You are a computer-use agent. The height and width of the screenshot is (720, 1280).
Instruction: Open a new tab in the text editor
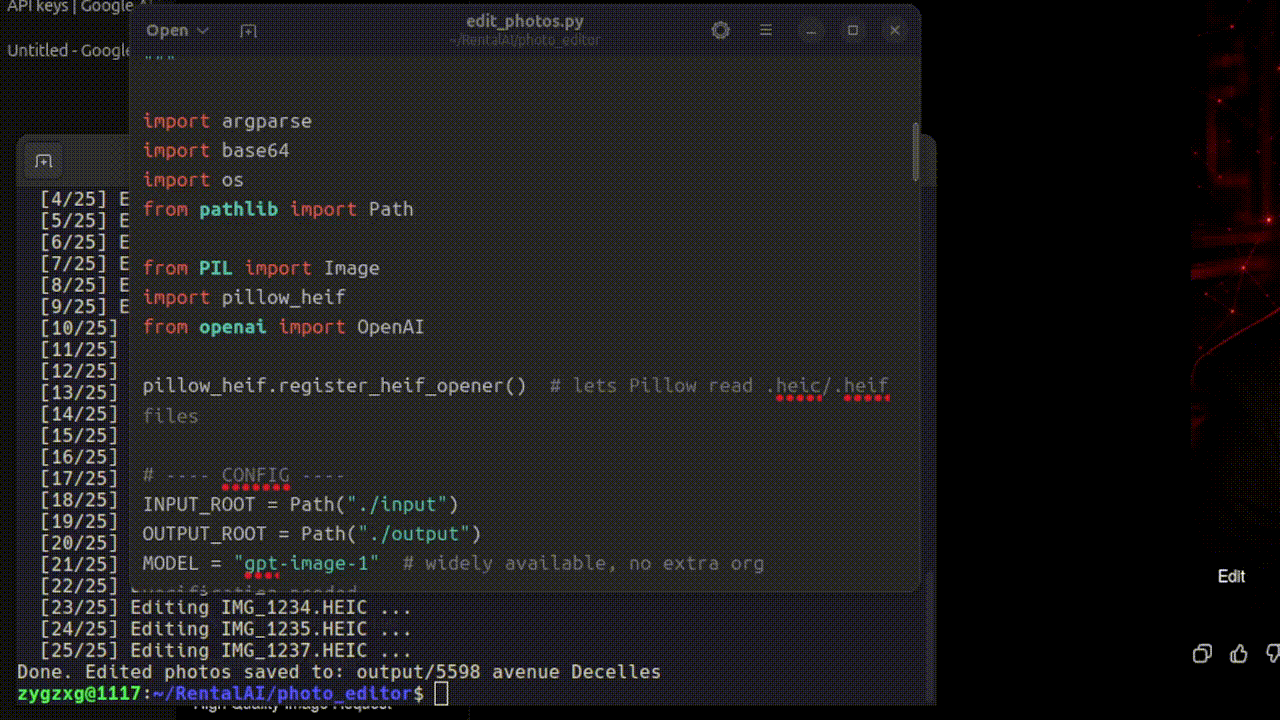248,31
